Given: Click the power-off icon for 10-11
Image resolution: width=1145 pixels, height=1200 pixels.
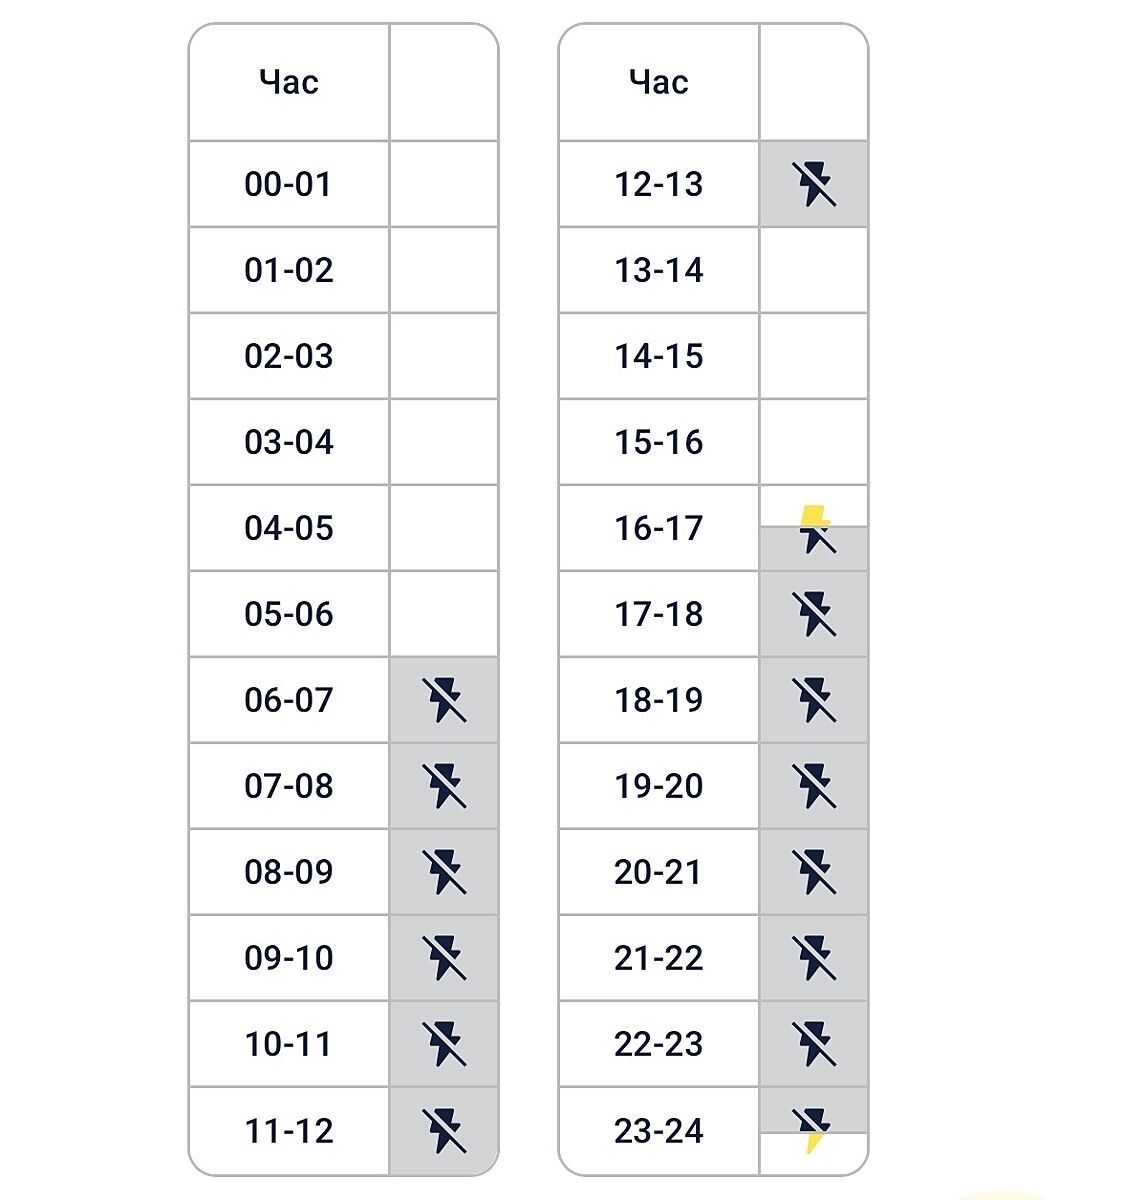Looking at the screenshot, I should coord(444,1044).
